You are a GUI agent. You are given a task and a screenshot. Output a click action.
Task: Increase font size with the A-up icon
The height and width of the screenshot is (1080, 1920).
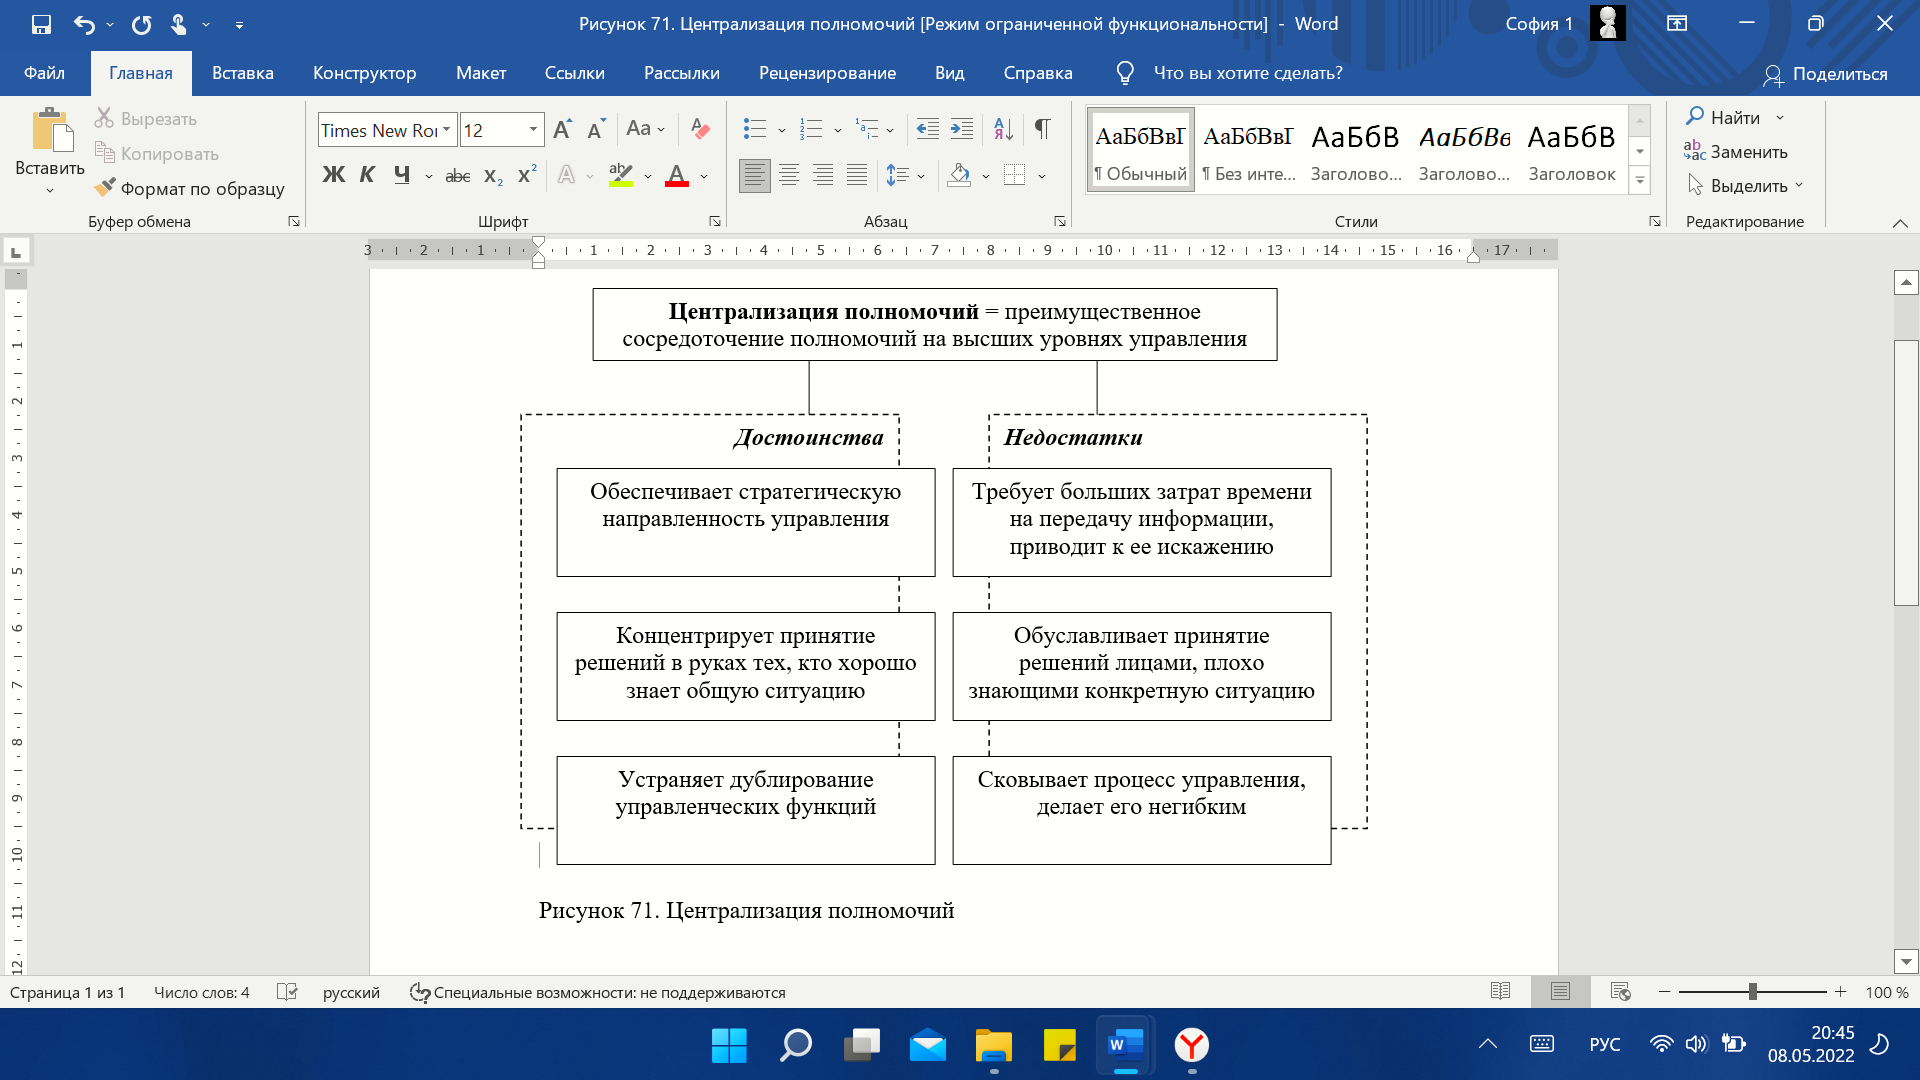(x=563, y=129)
